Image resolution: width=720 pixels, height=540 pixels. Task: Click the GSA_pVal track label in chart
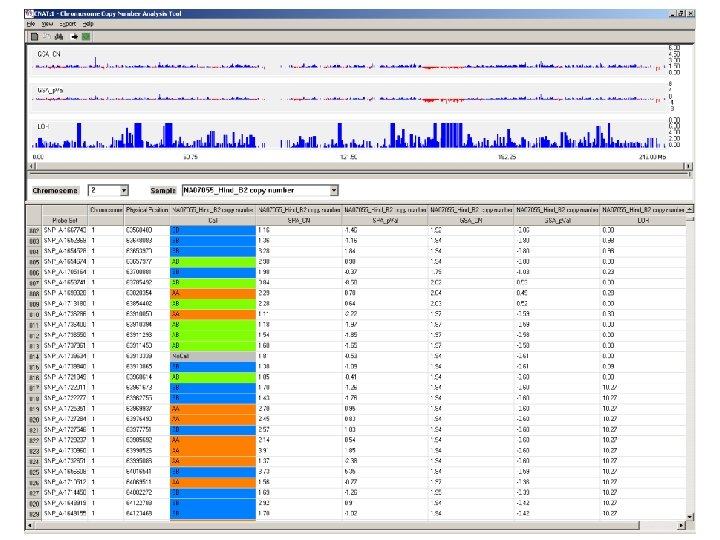click(50, 90)
